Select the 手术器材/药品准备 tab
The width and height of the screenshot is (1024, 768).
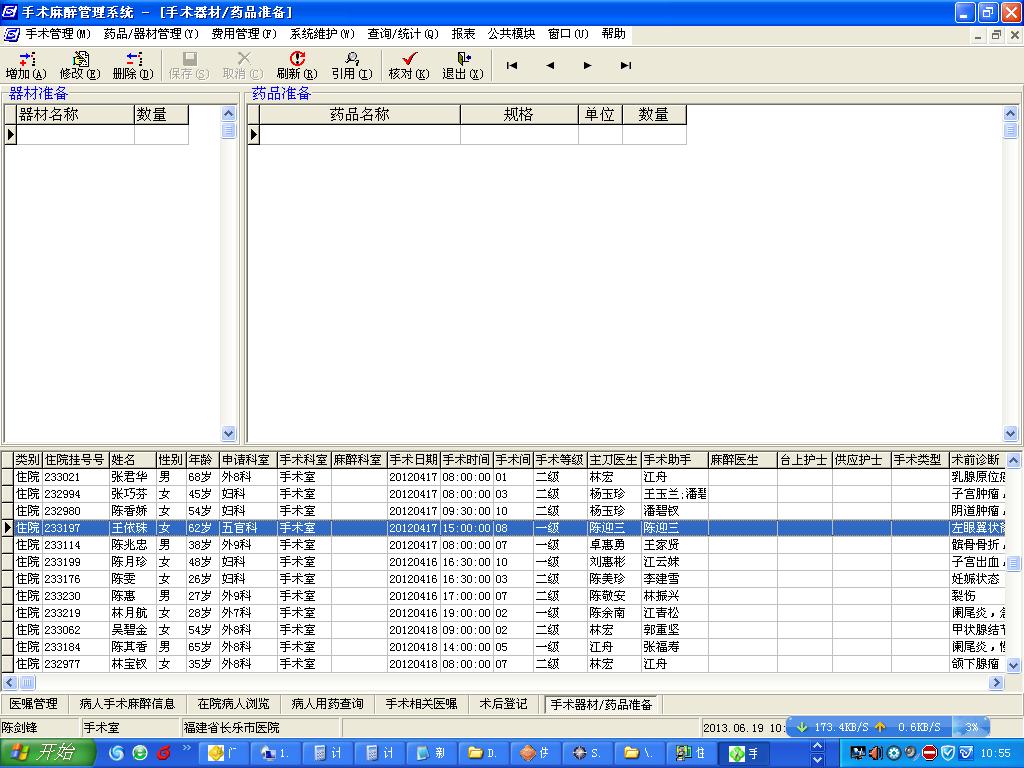pyautogui.click(x=601, y=705)
